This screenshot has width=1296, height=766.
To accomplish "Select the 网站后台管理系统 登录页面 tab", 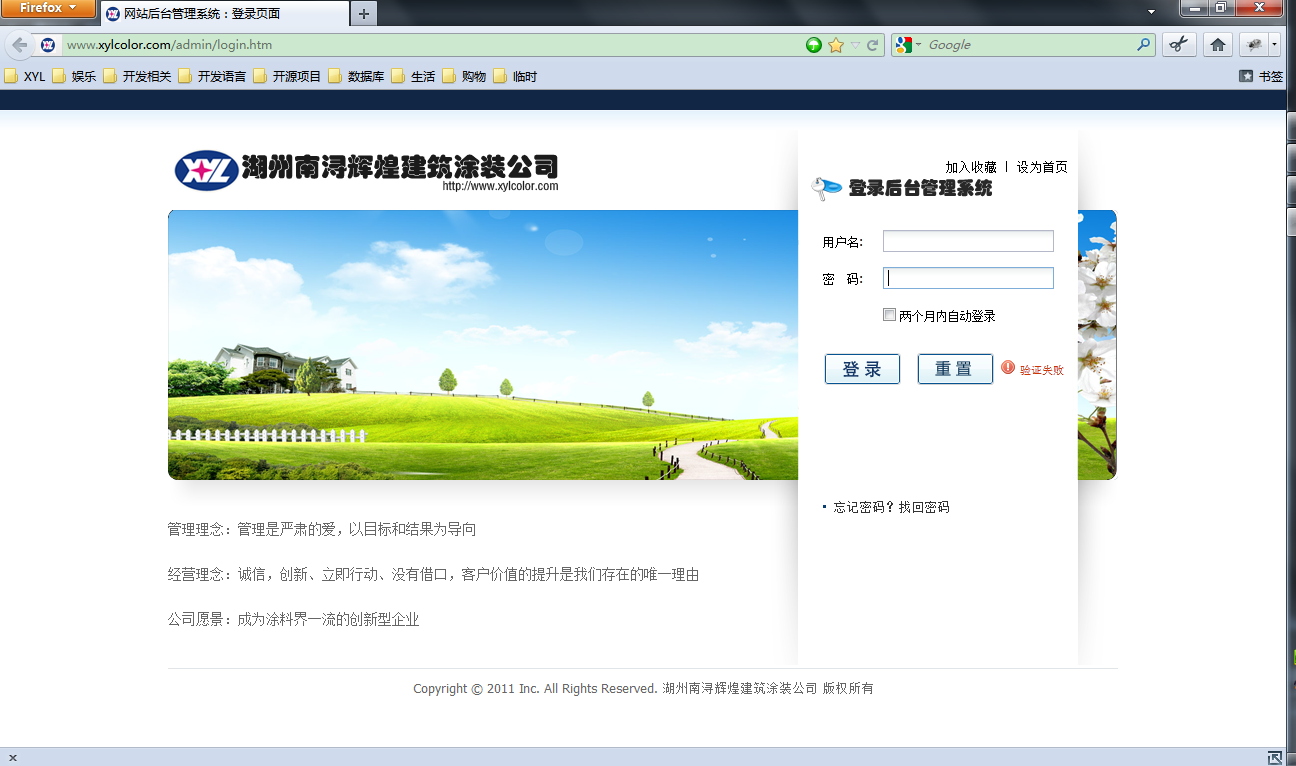I will [225, 14].
